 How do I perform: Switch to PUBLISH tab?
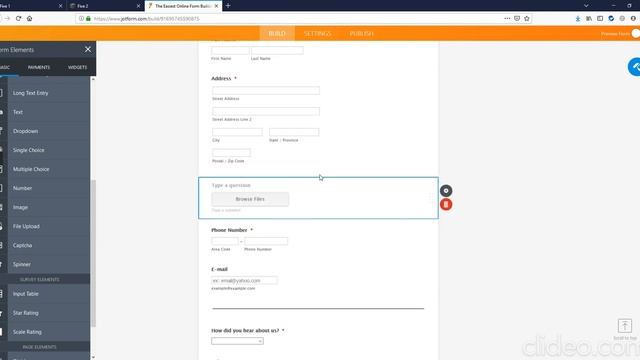[x=361, y=33]
